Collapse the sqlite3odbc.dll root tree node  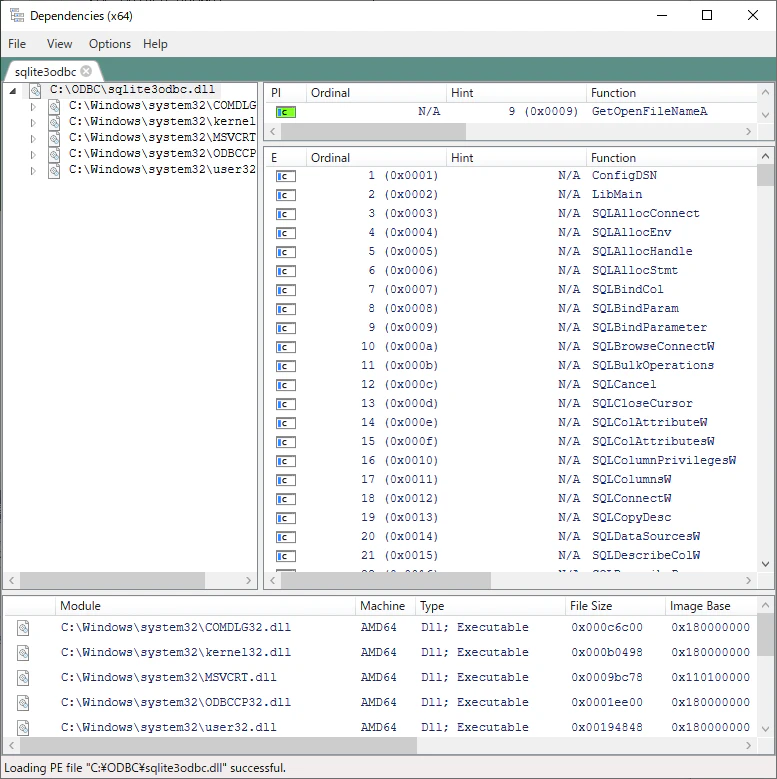13,90
